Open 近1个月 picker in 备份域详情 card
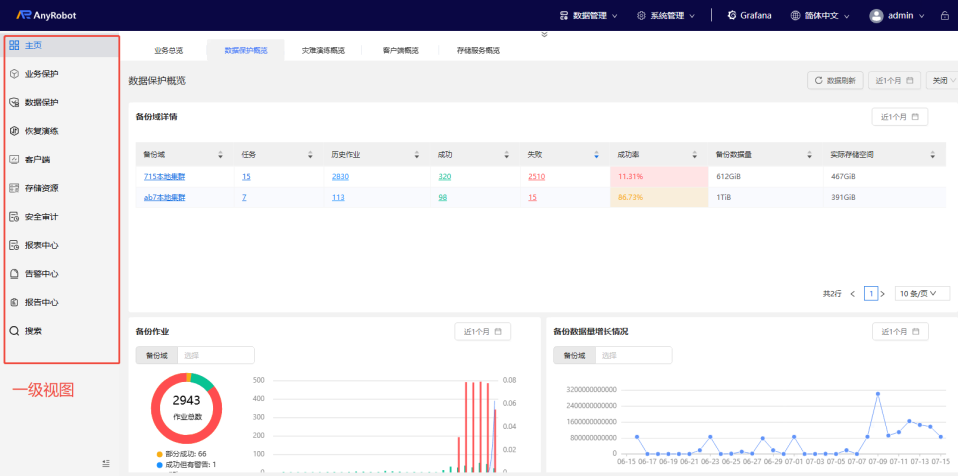Viewport: 958px width, 476px height. click(899, 117)
